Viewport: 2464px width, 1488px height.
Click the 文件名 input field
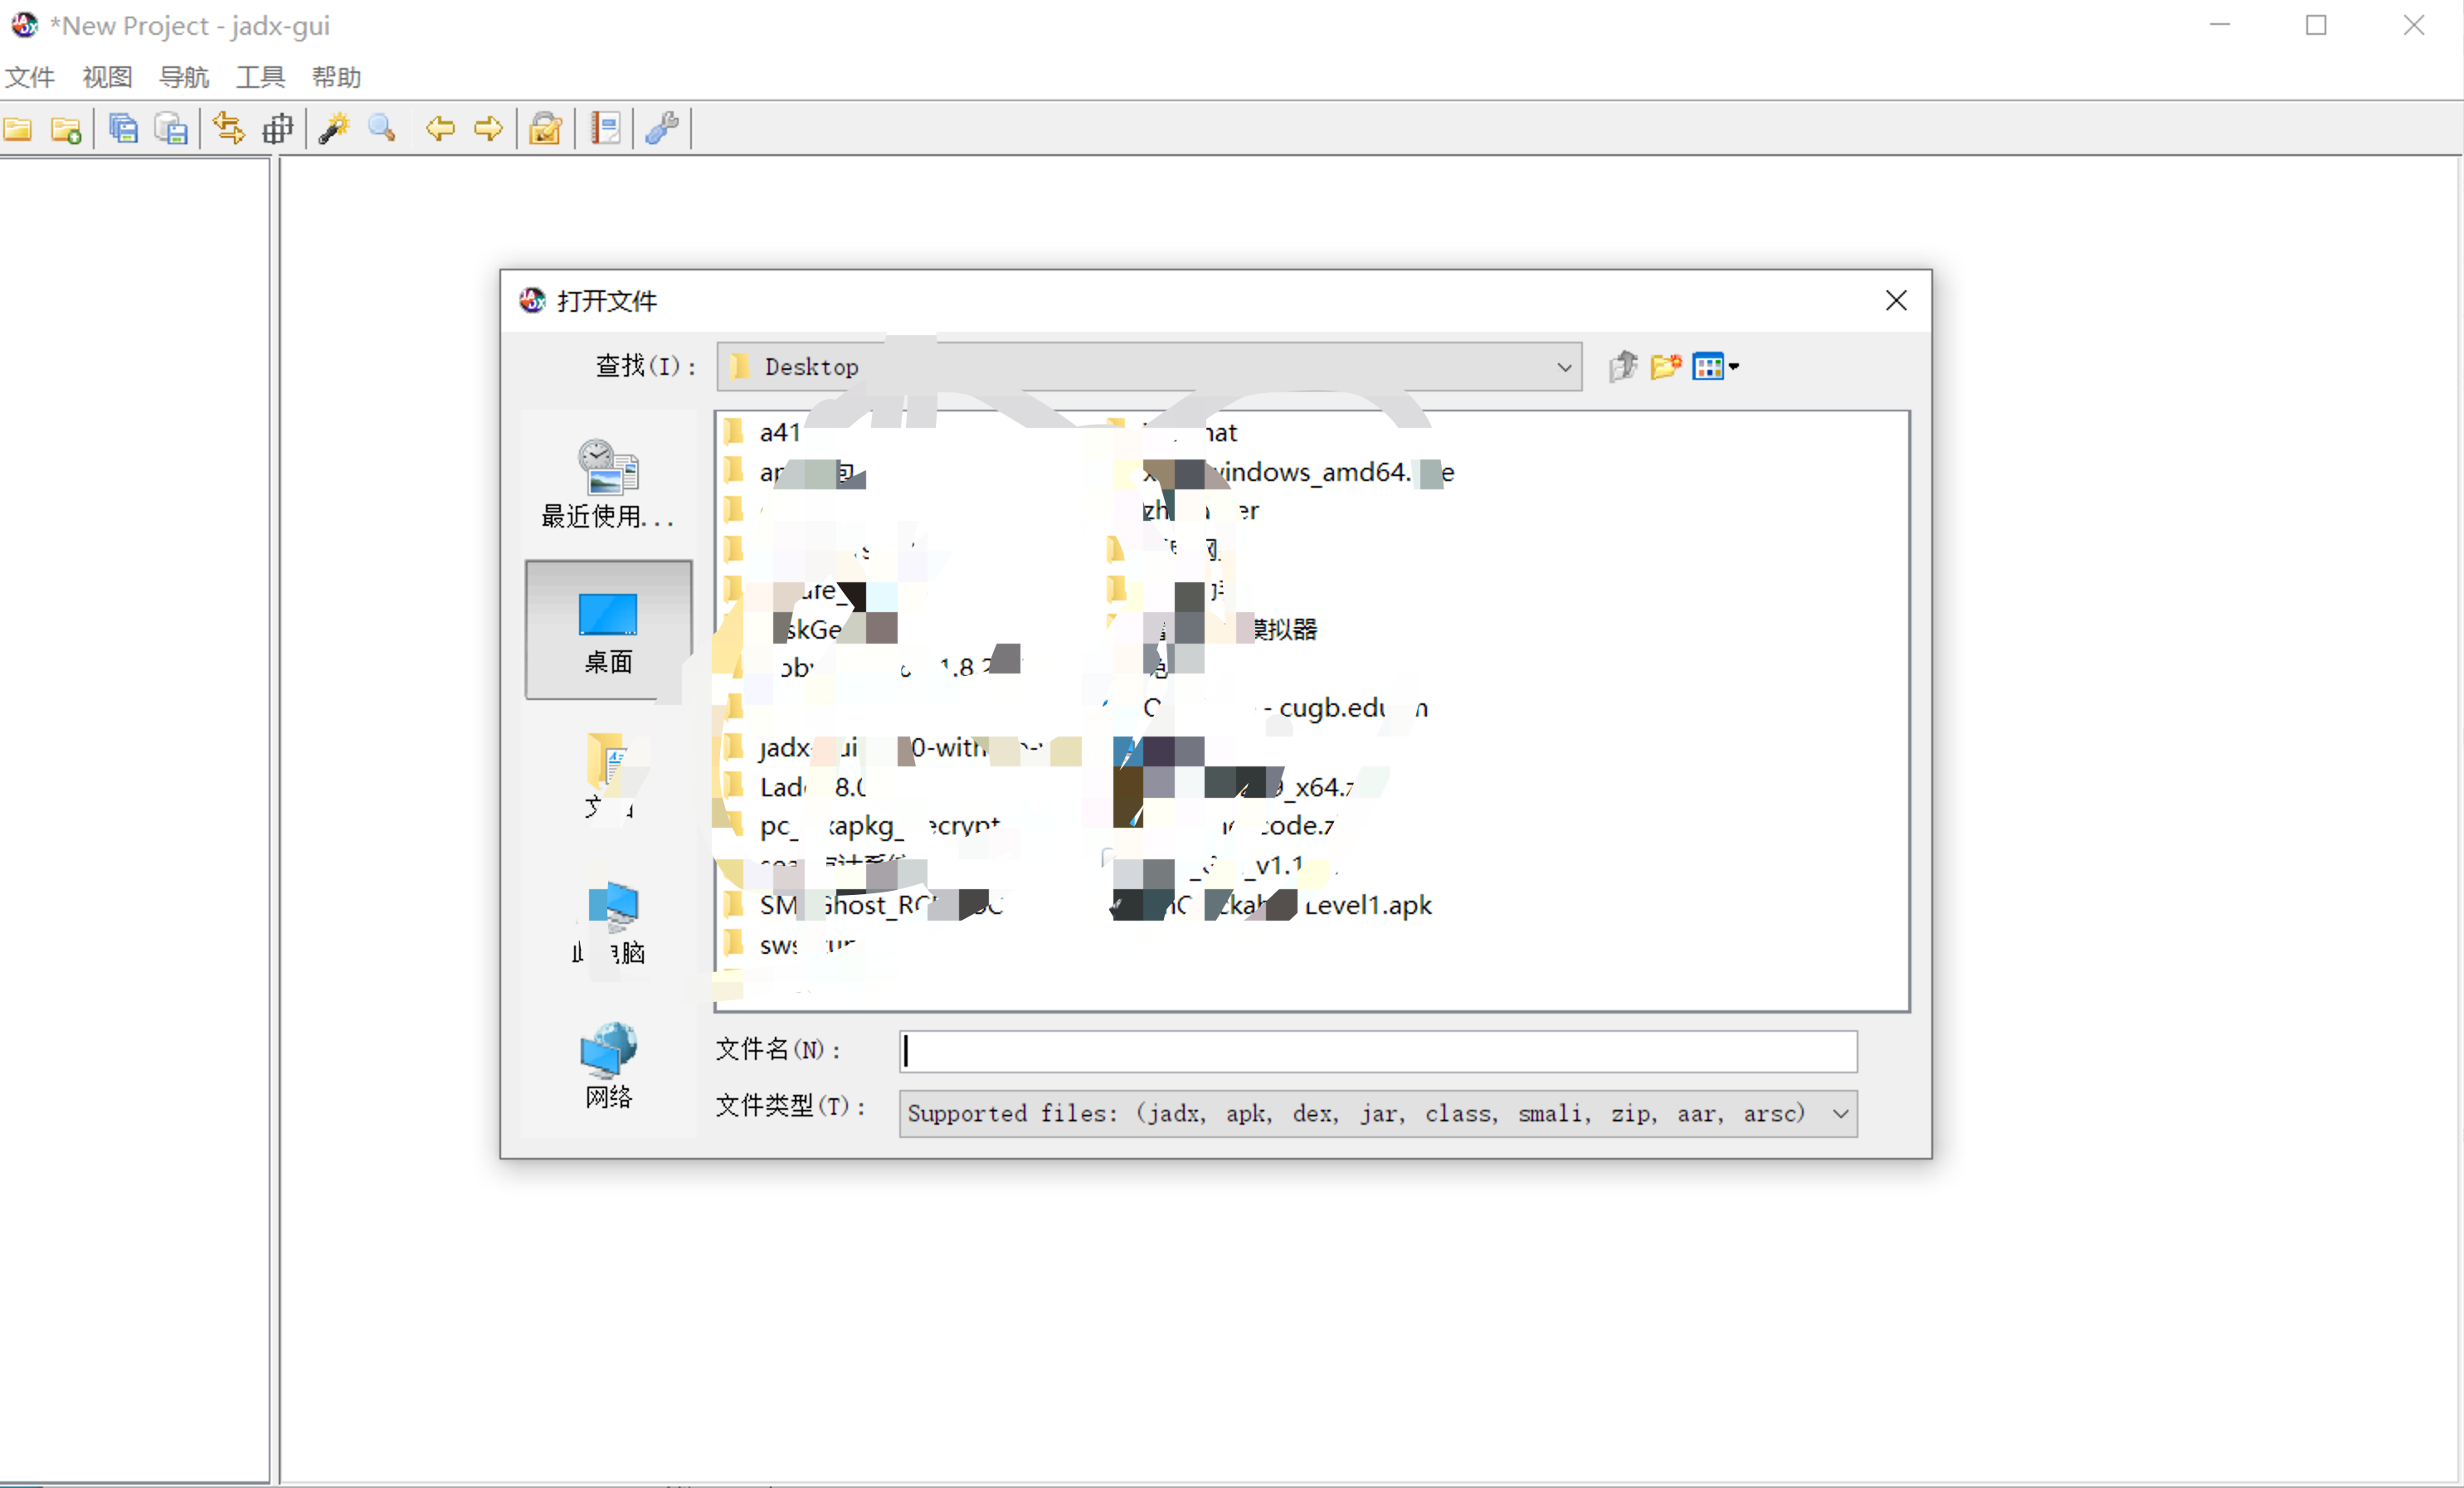pyautogui.click(x=1378, y=1051)
